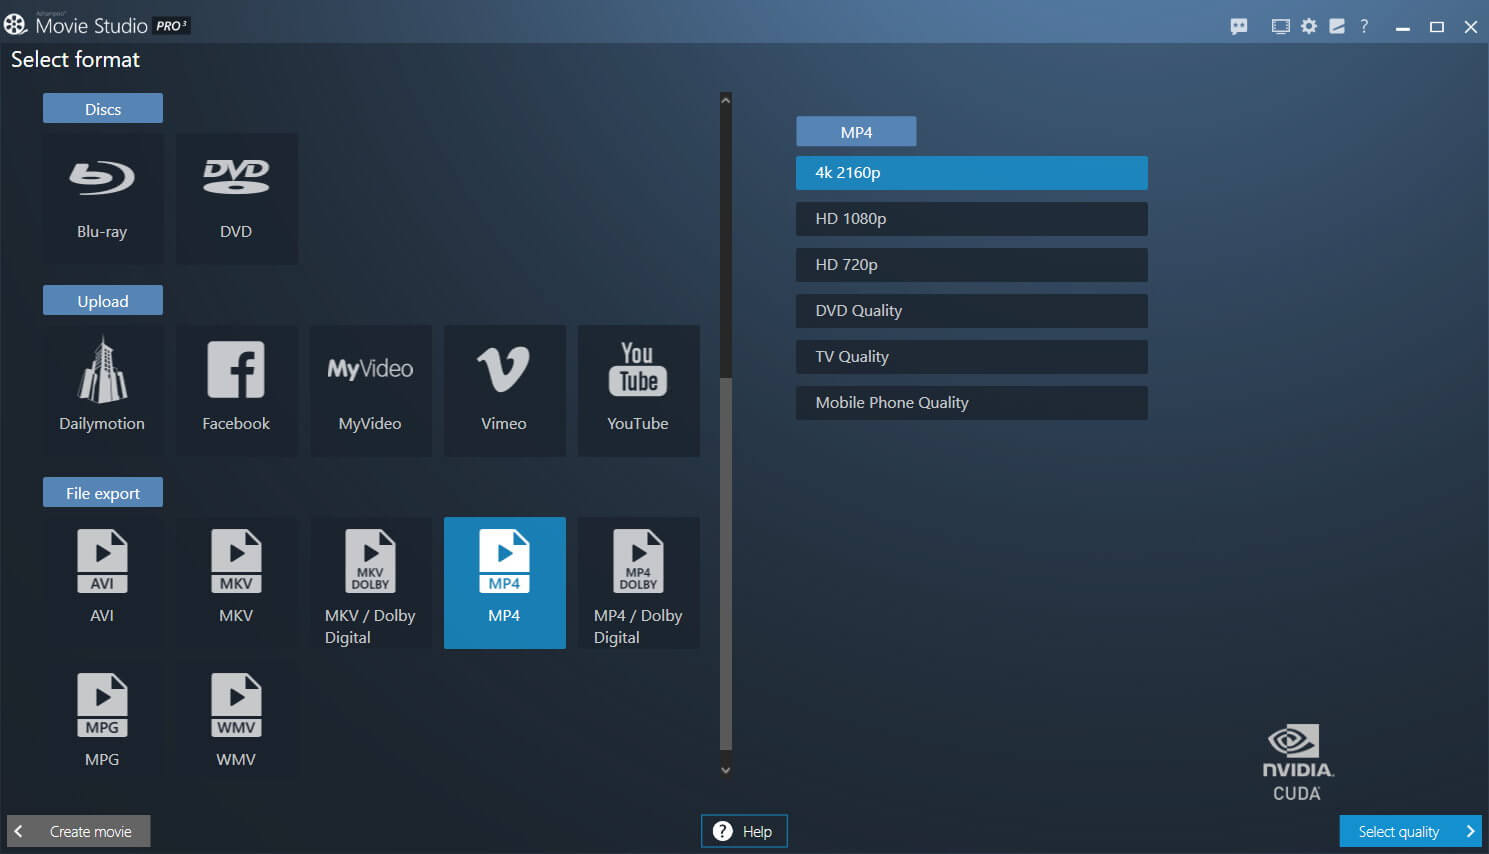Switch to the Discs category
1489x854 pixels.
click(102, 108)
